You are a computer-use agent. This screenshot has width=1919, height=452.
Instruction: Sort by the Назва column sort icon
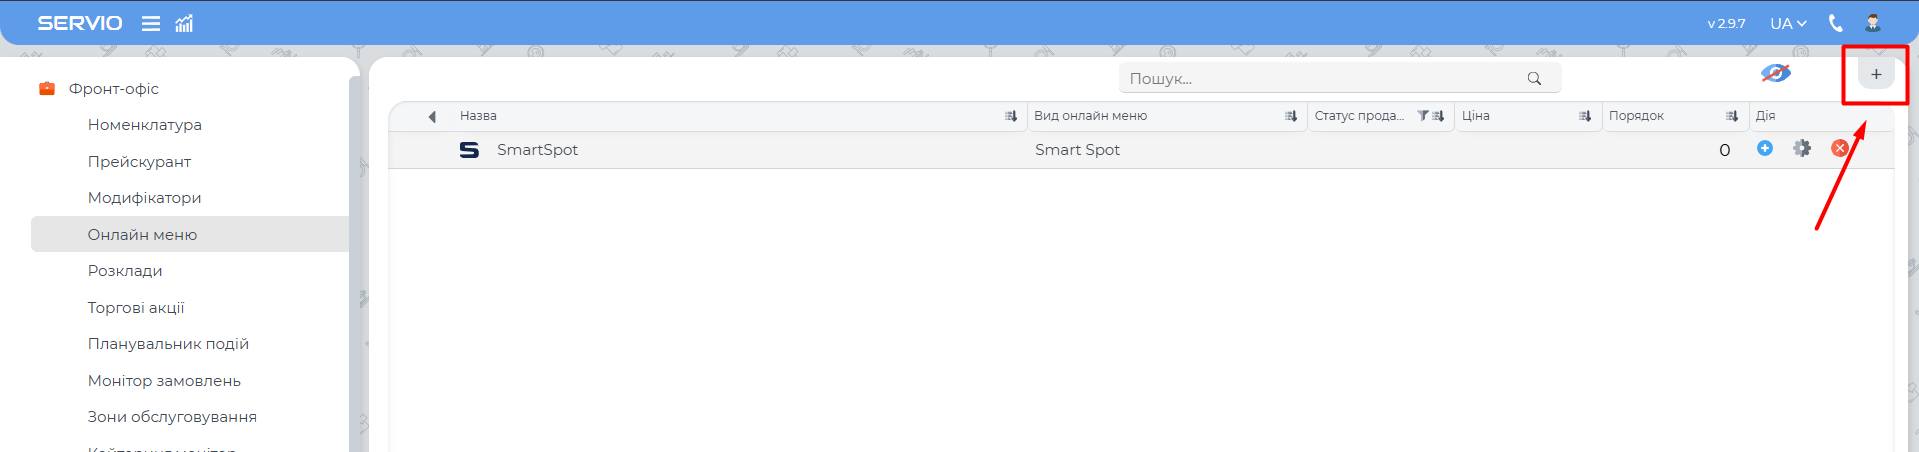point(1011,116)
